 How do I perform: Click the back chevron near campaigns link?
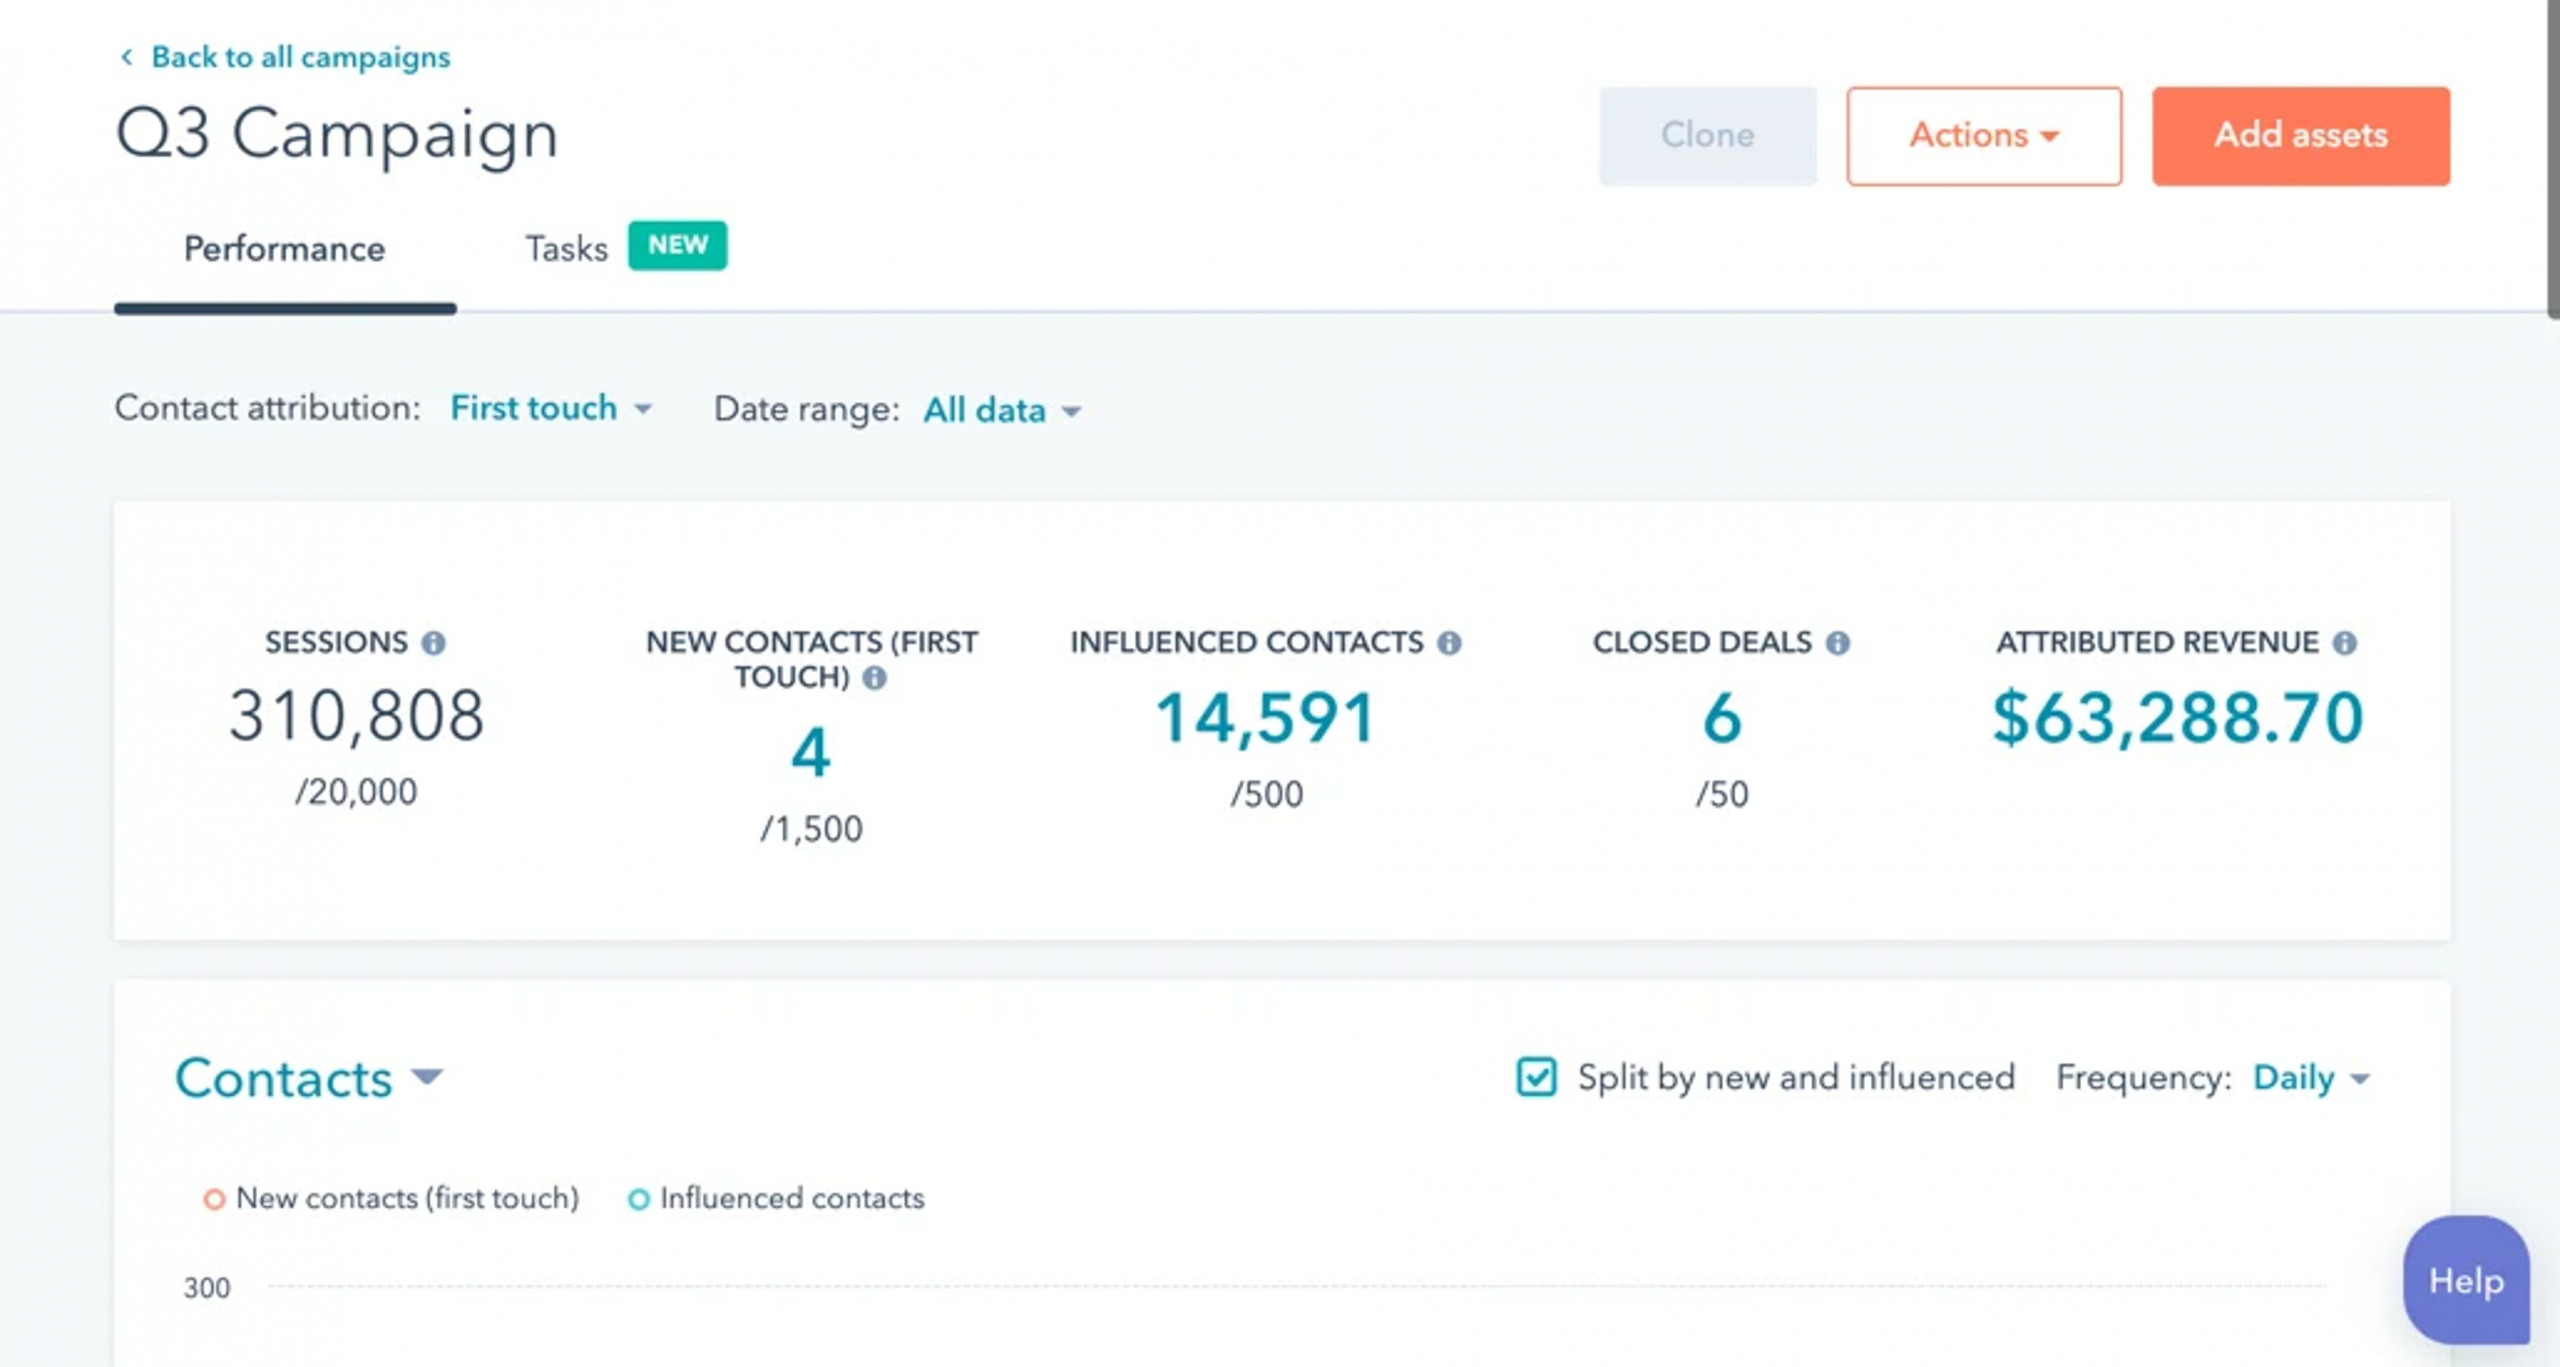pyautogui.click(x=127, y=57)
